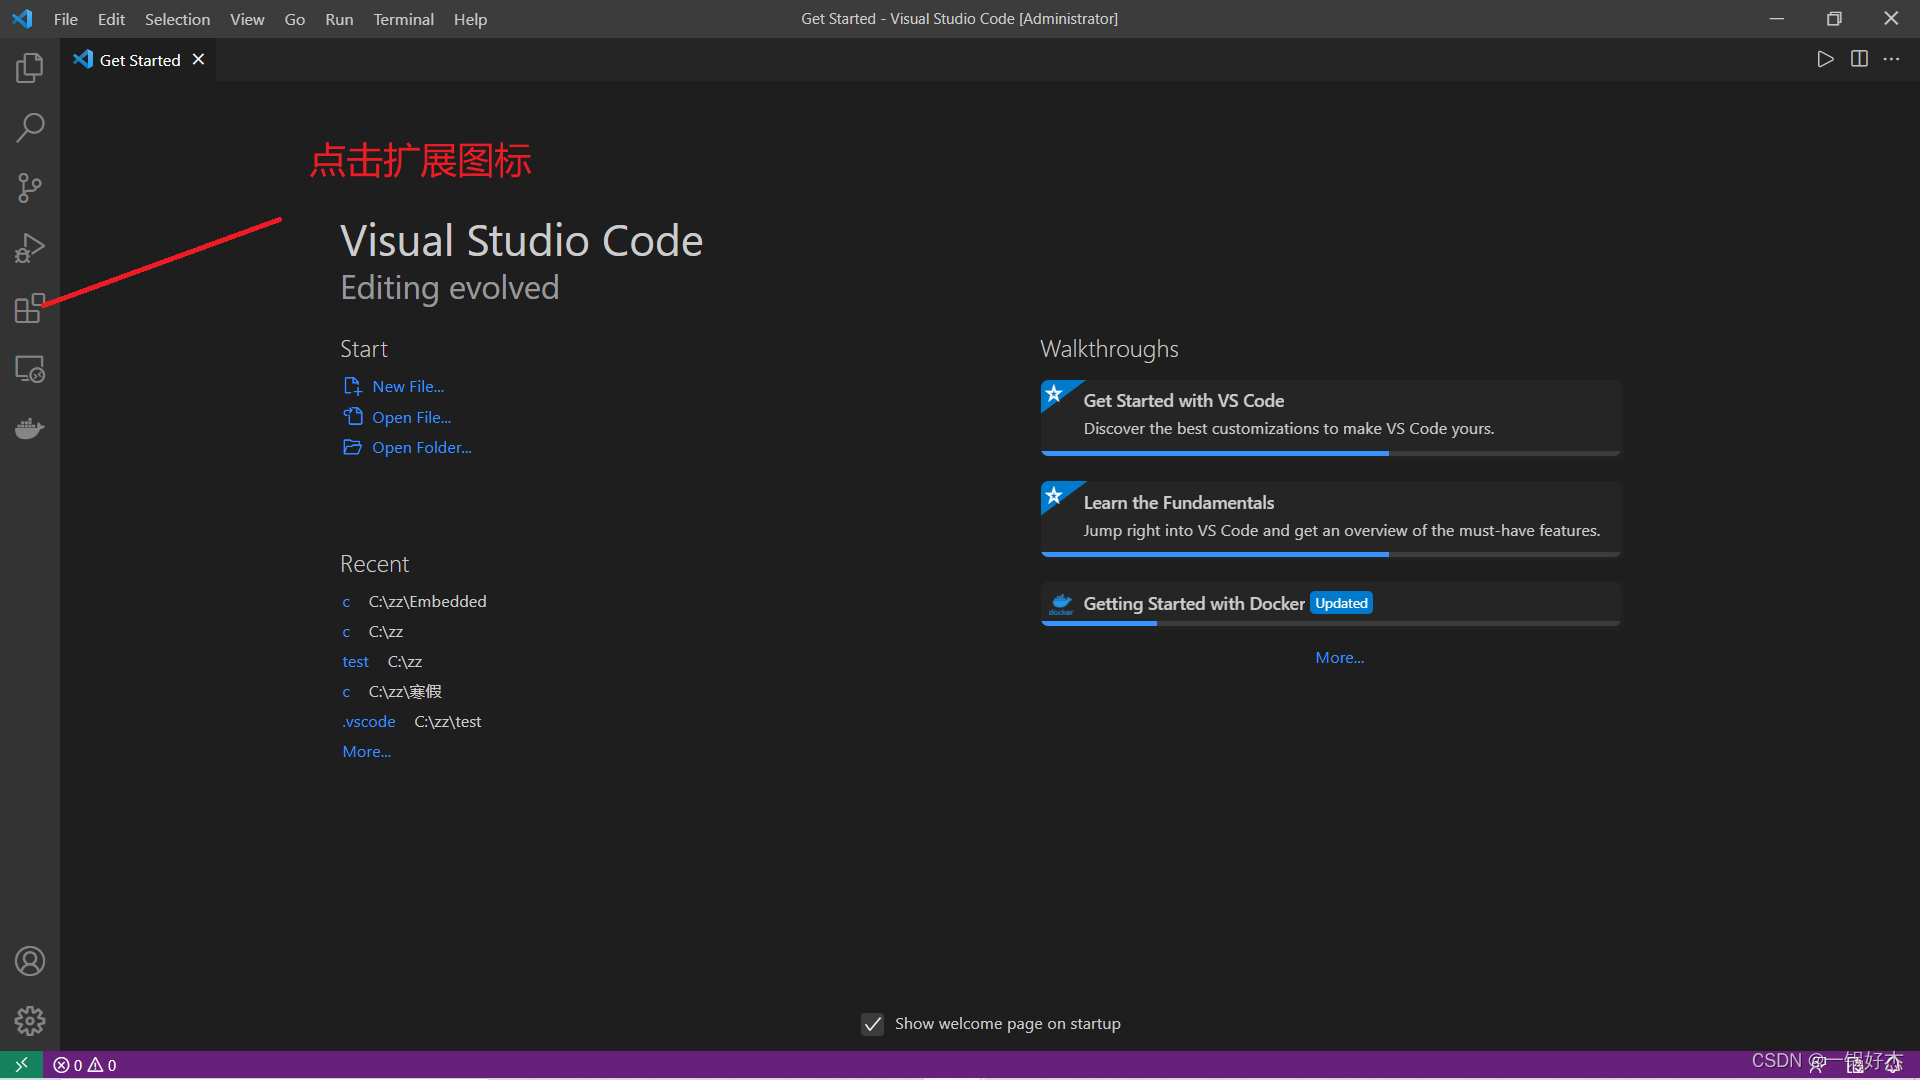Click the Open Folder... link
Screen dimensions: 1920x1080
pos(421,447)
